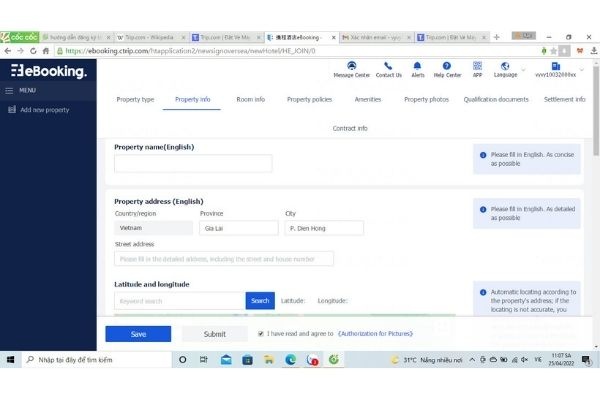
Task: Click the Cốc Cốc browser logo
Action: click(20, 37)
